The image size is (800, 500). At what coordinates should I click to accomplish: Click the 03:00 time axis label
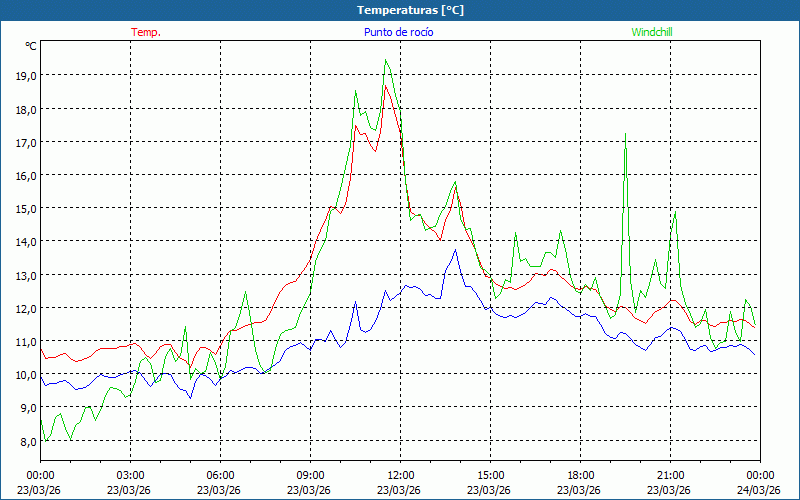[130, 475]
